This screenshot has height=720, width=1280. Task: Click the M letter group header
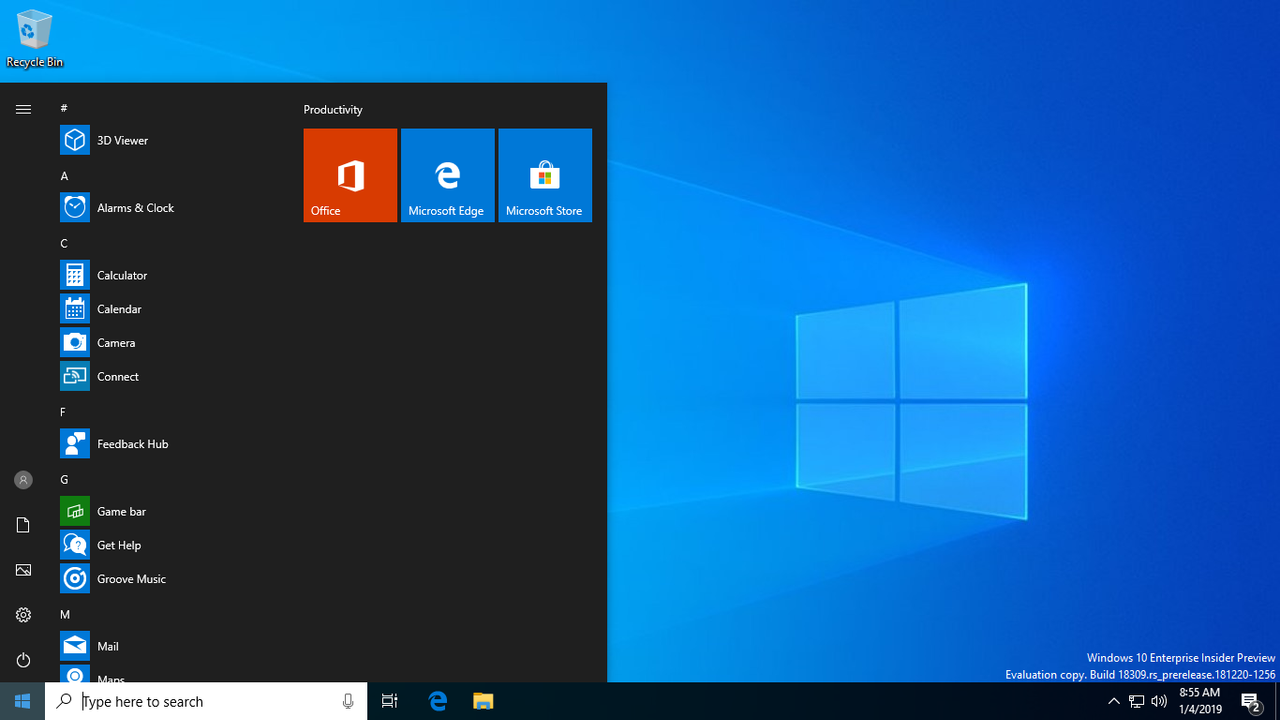coord(65,615)
